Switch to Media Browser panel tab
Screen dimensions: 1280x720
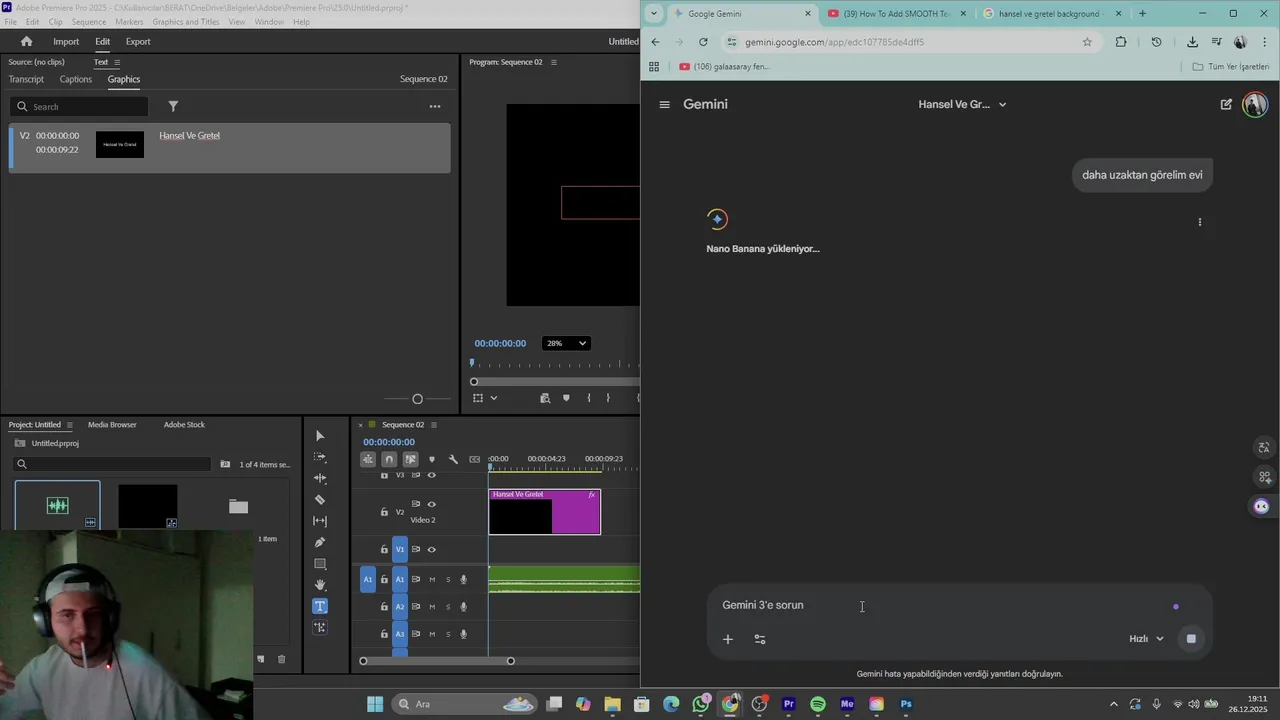pyautogui.click(x=112, y=424)
